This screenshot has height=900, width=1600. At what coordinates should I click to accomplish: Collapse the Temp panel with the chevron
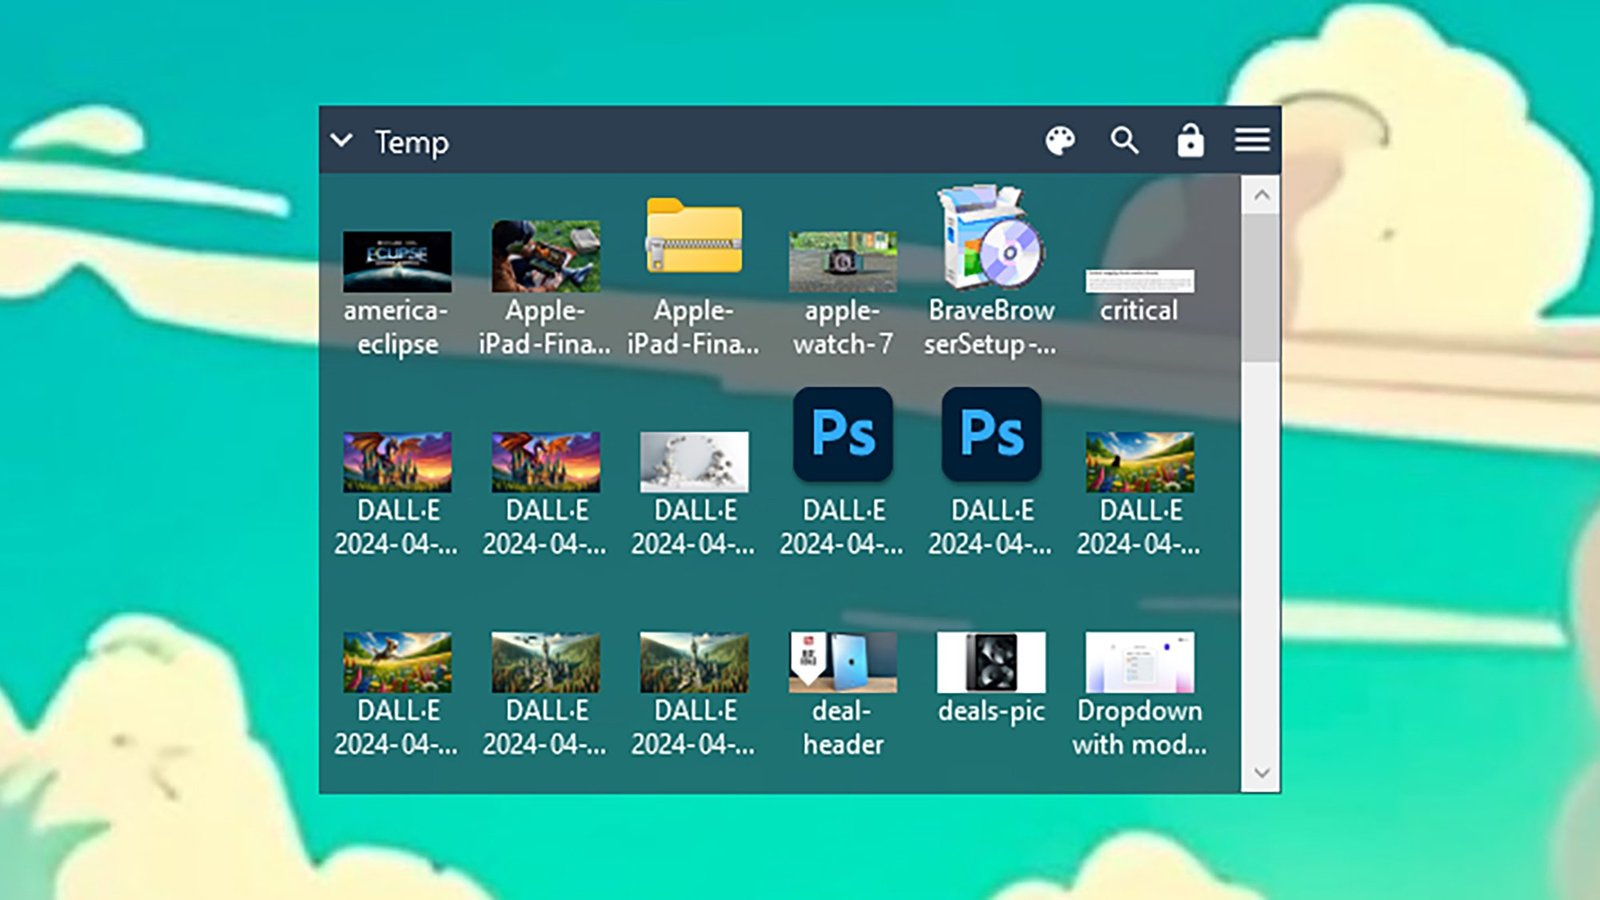pos(342,140)
